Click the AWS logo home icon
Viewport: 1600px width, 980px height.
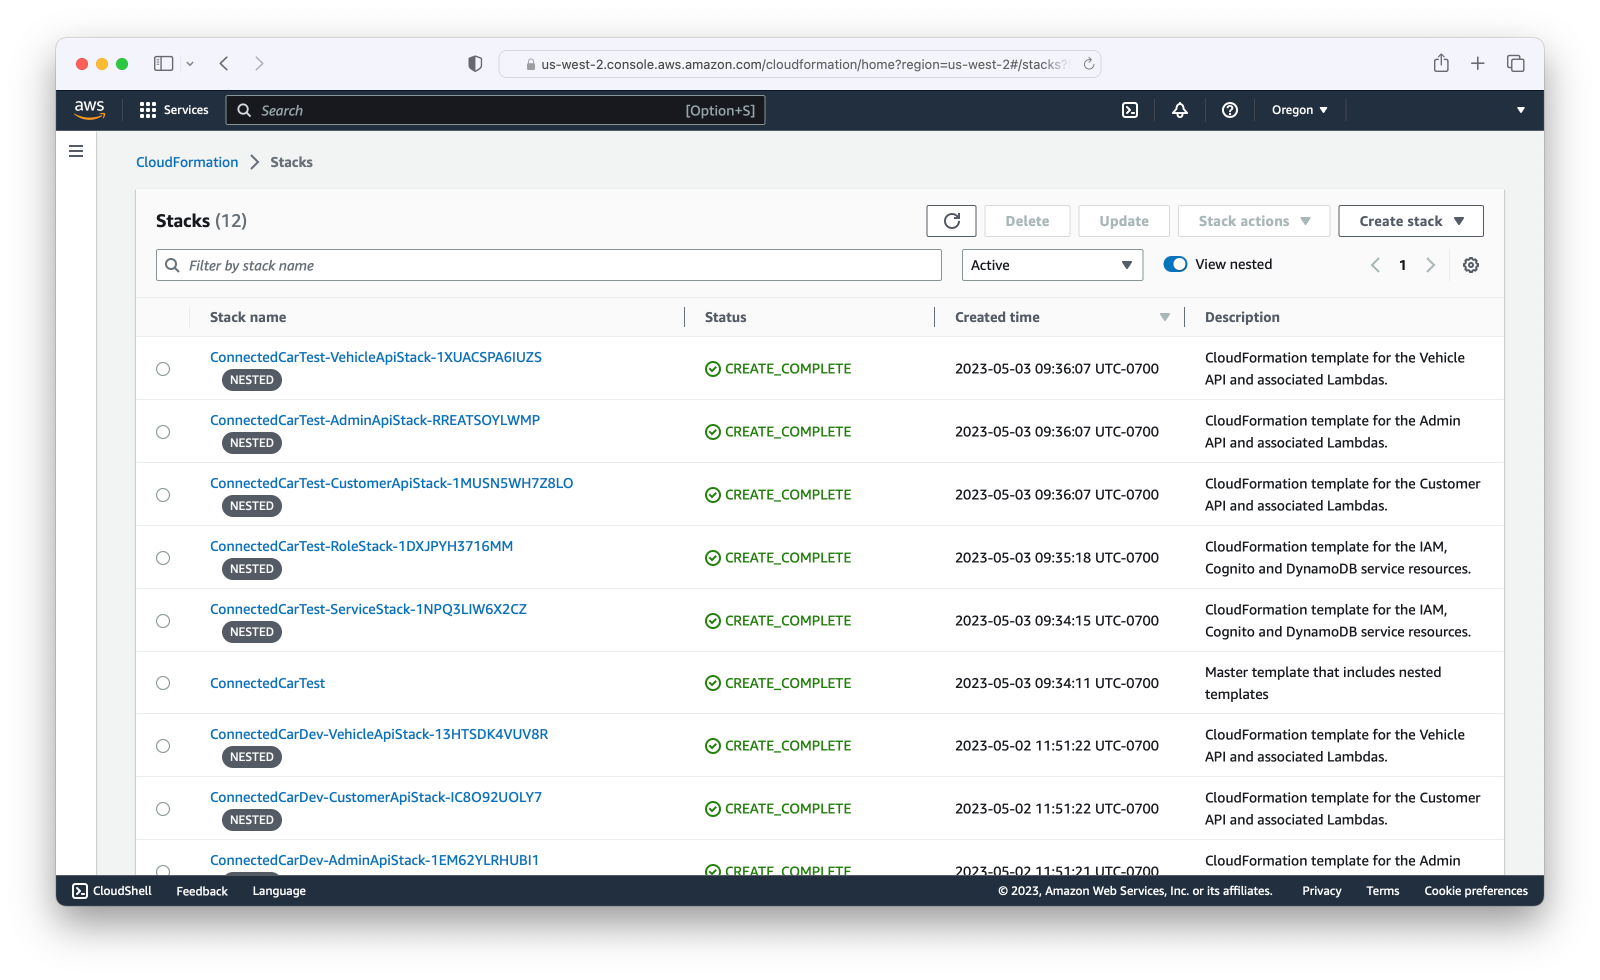89,110
